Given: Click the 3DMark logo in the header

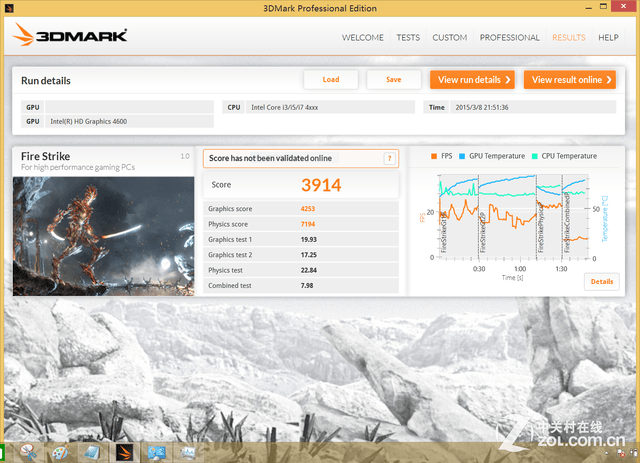Looking at the screenshot, I should [x=70, y=35].
